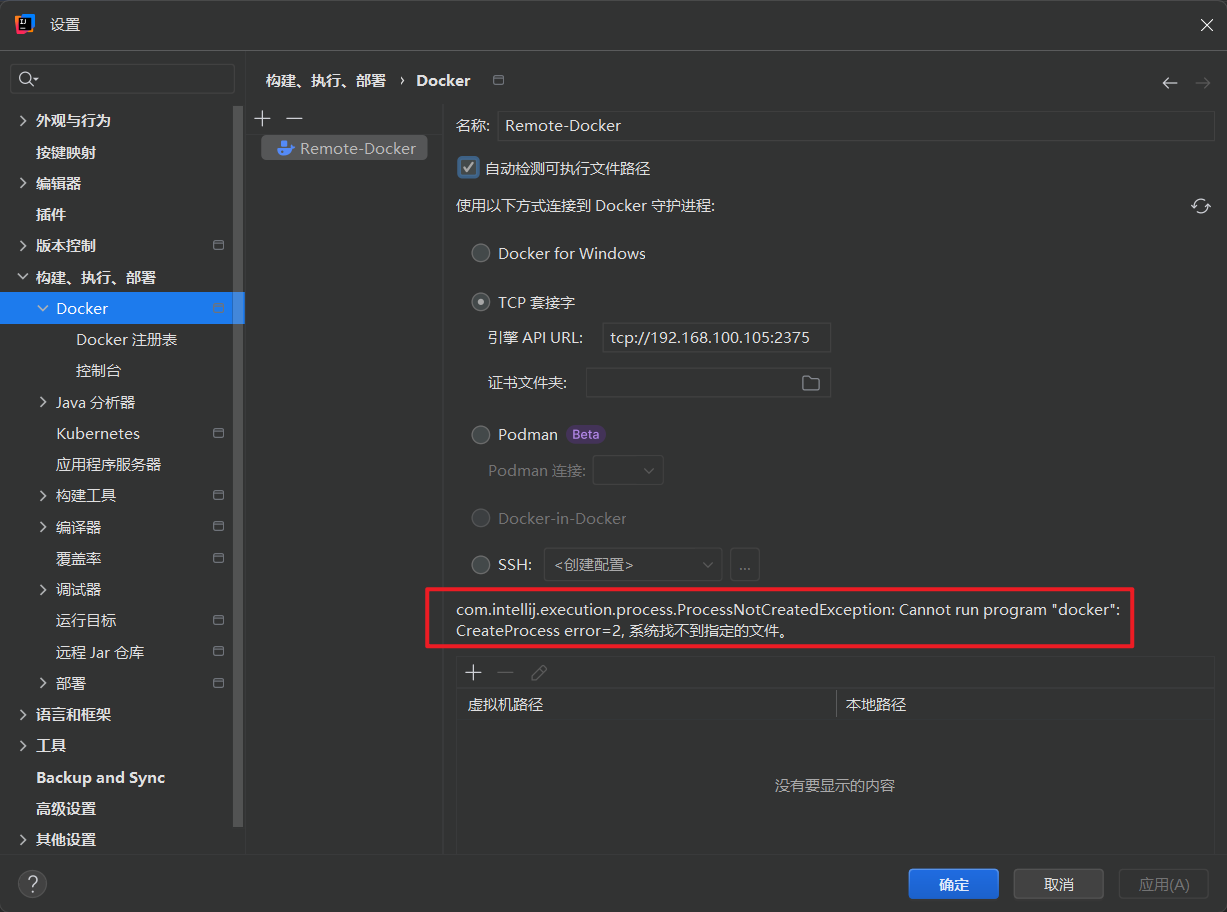Click the add Docker configuration plus icon

pyautogui.click(x=262, y=118)
